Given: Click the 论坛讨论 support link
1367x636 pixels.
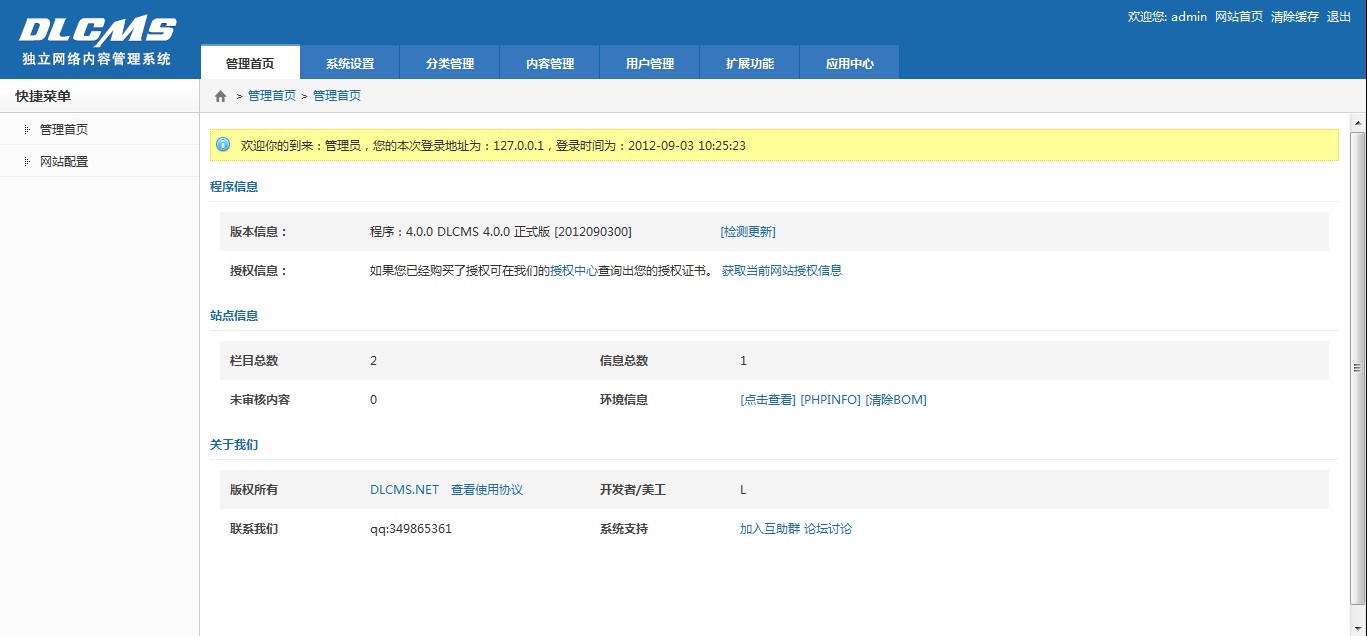Looking at the screenshot, I should click(828, 529).
